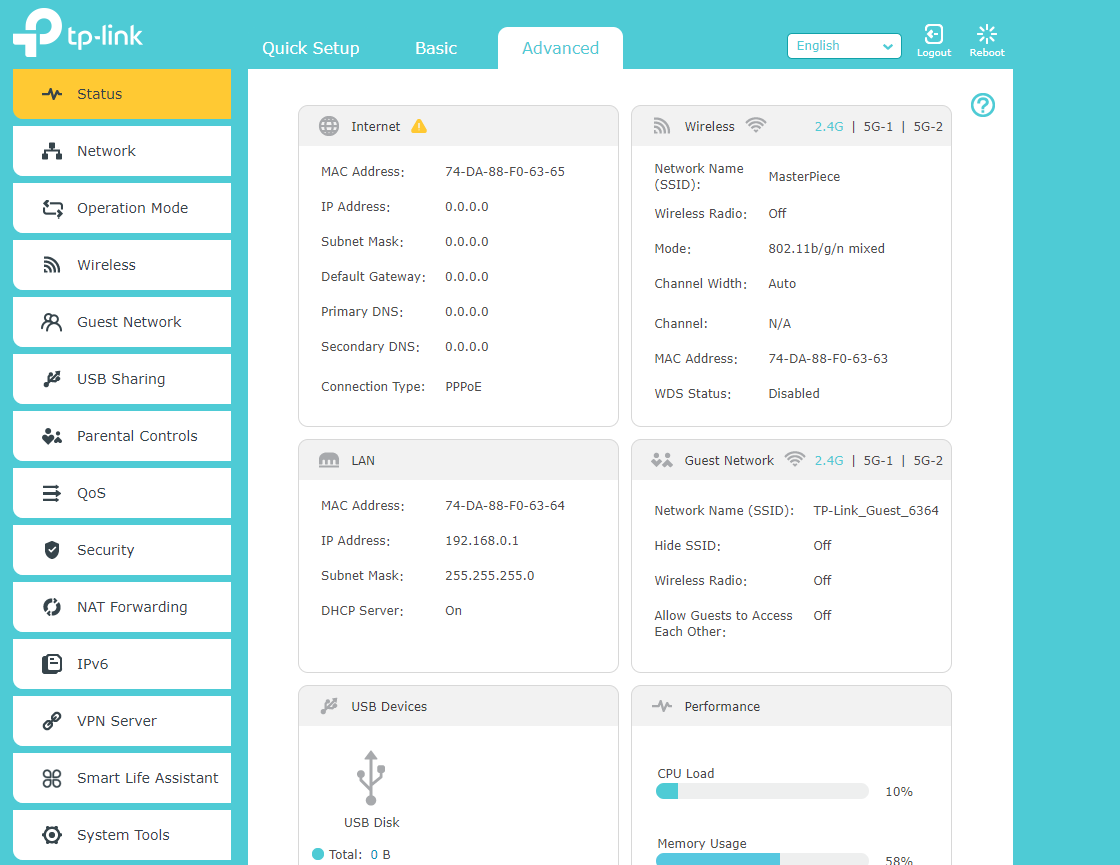
Task: Click the connection type value PPPoE
Action: 464,386
